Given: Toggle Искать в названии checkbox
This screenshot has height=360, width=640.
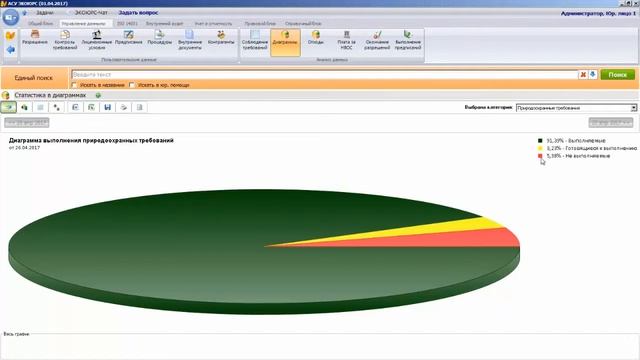Looking at the screenshot, I should coord(74,85).
